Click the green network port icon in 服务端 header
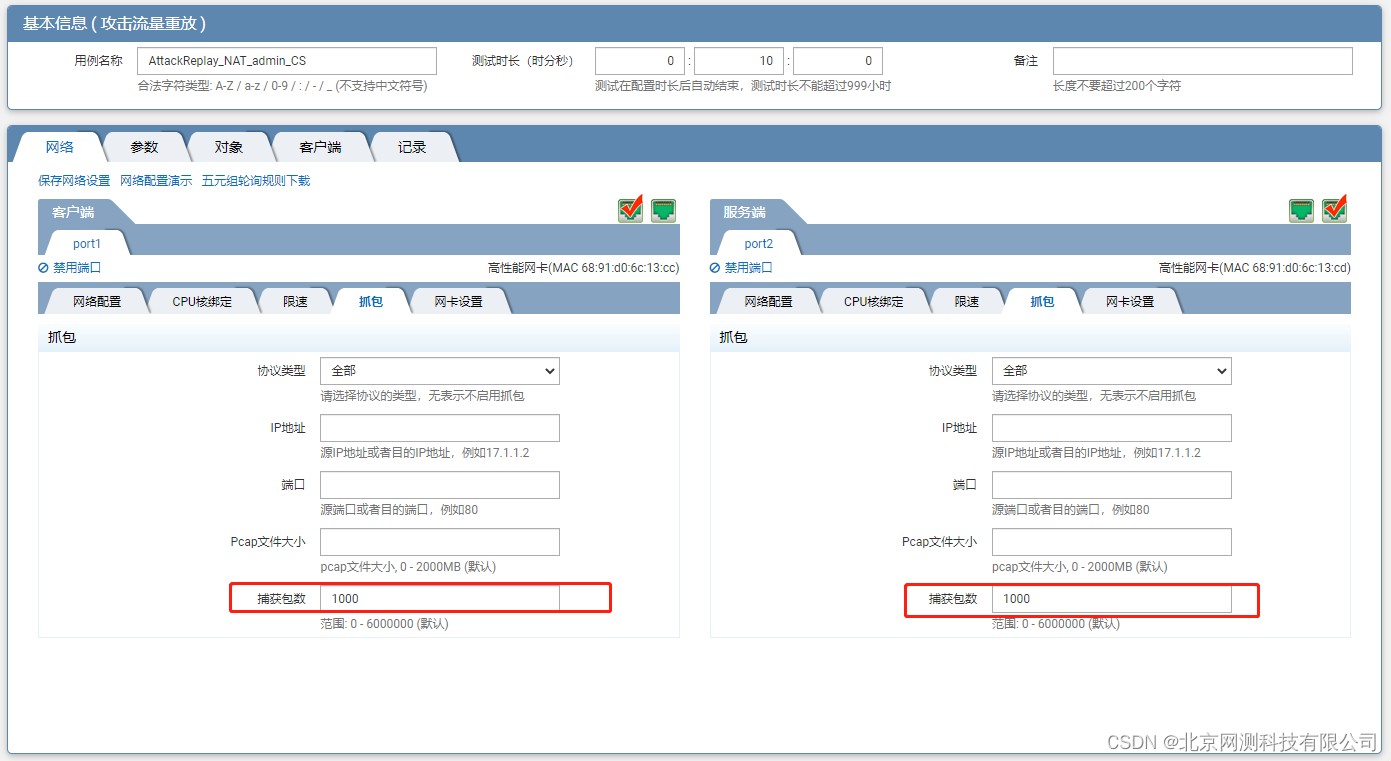The image size is (1391, 761). 1302,210
